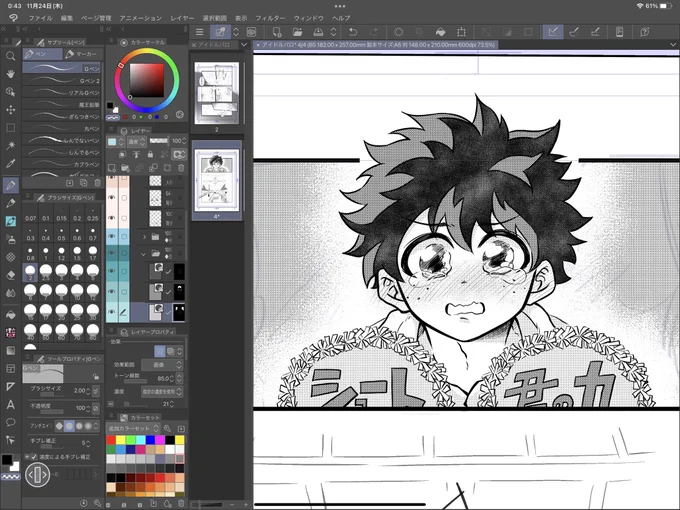
Task: Open the 効果範囲 dropdown
Action: pyautogui.click(x=162, y=365)
